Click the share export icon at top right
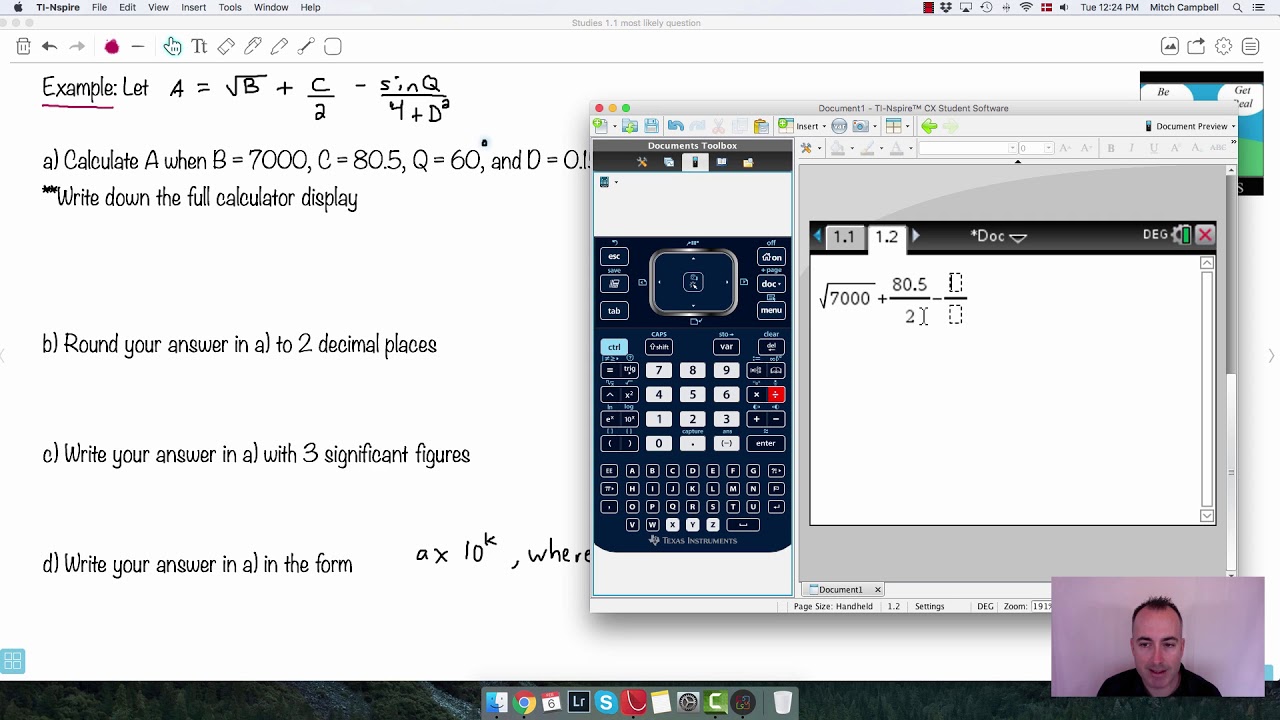This screenshot has width=1280, height=720. click(1196, 46)
